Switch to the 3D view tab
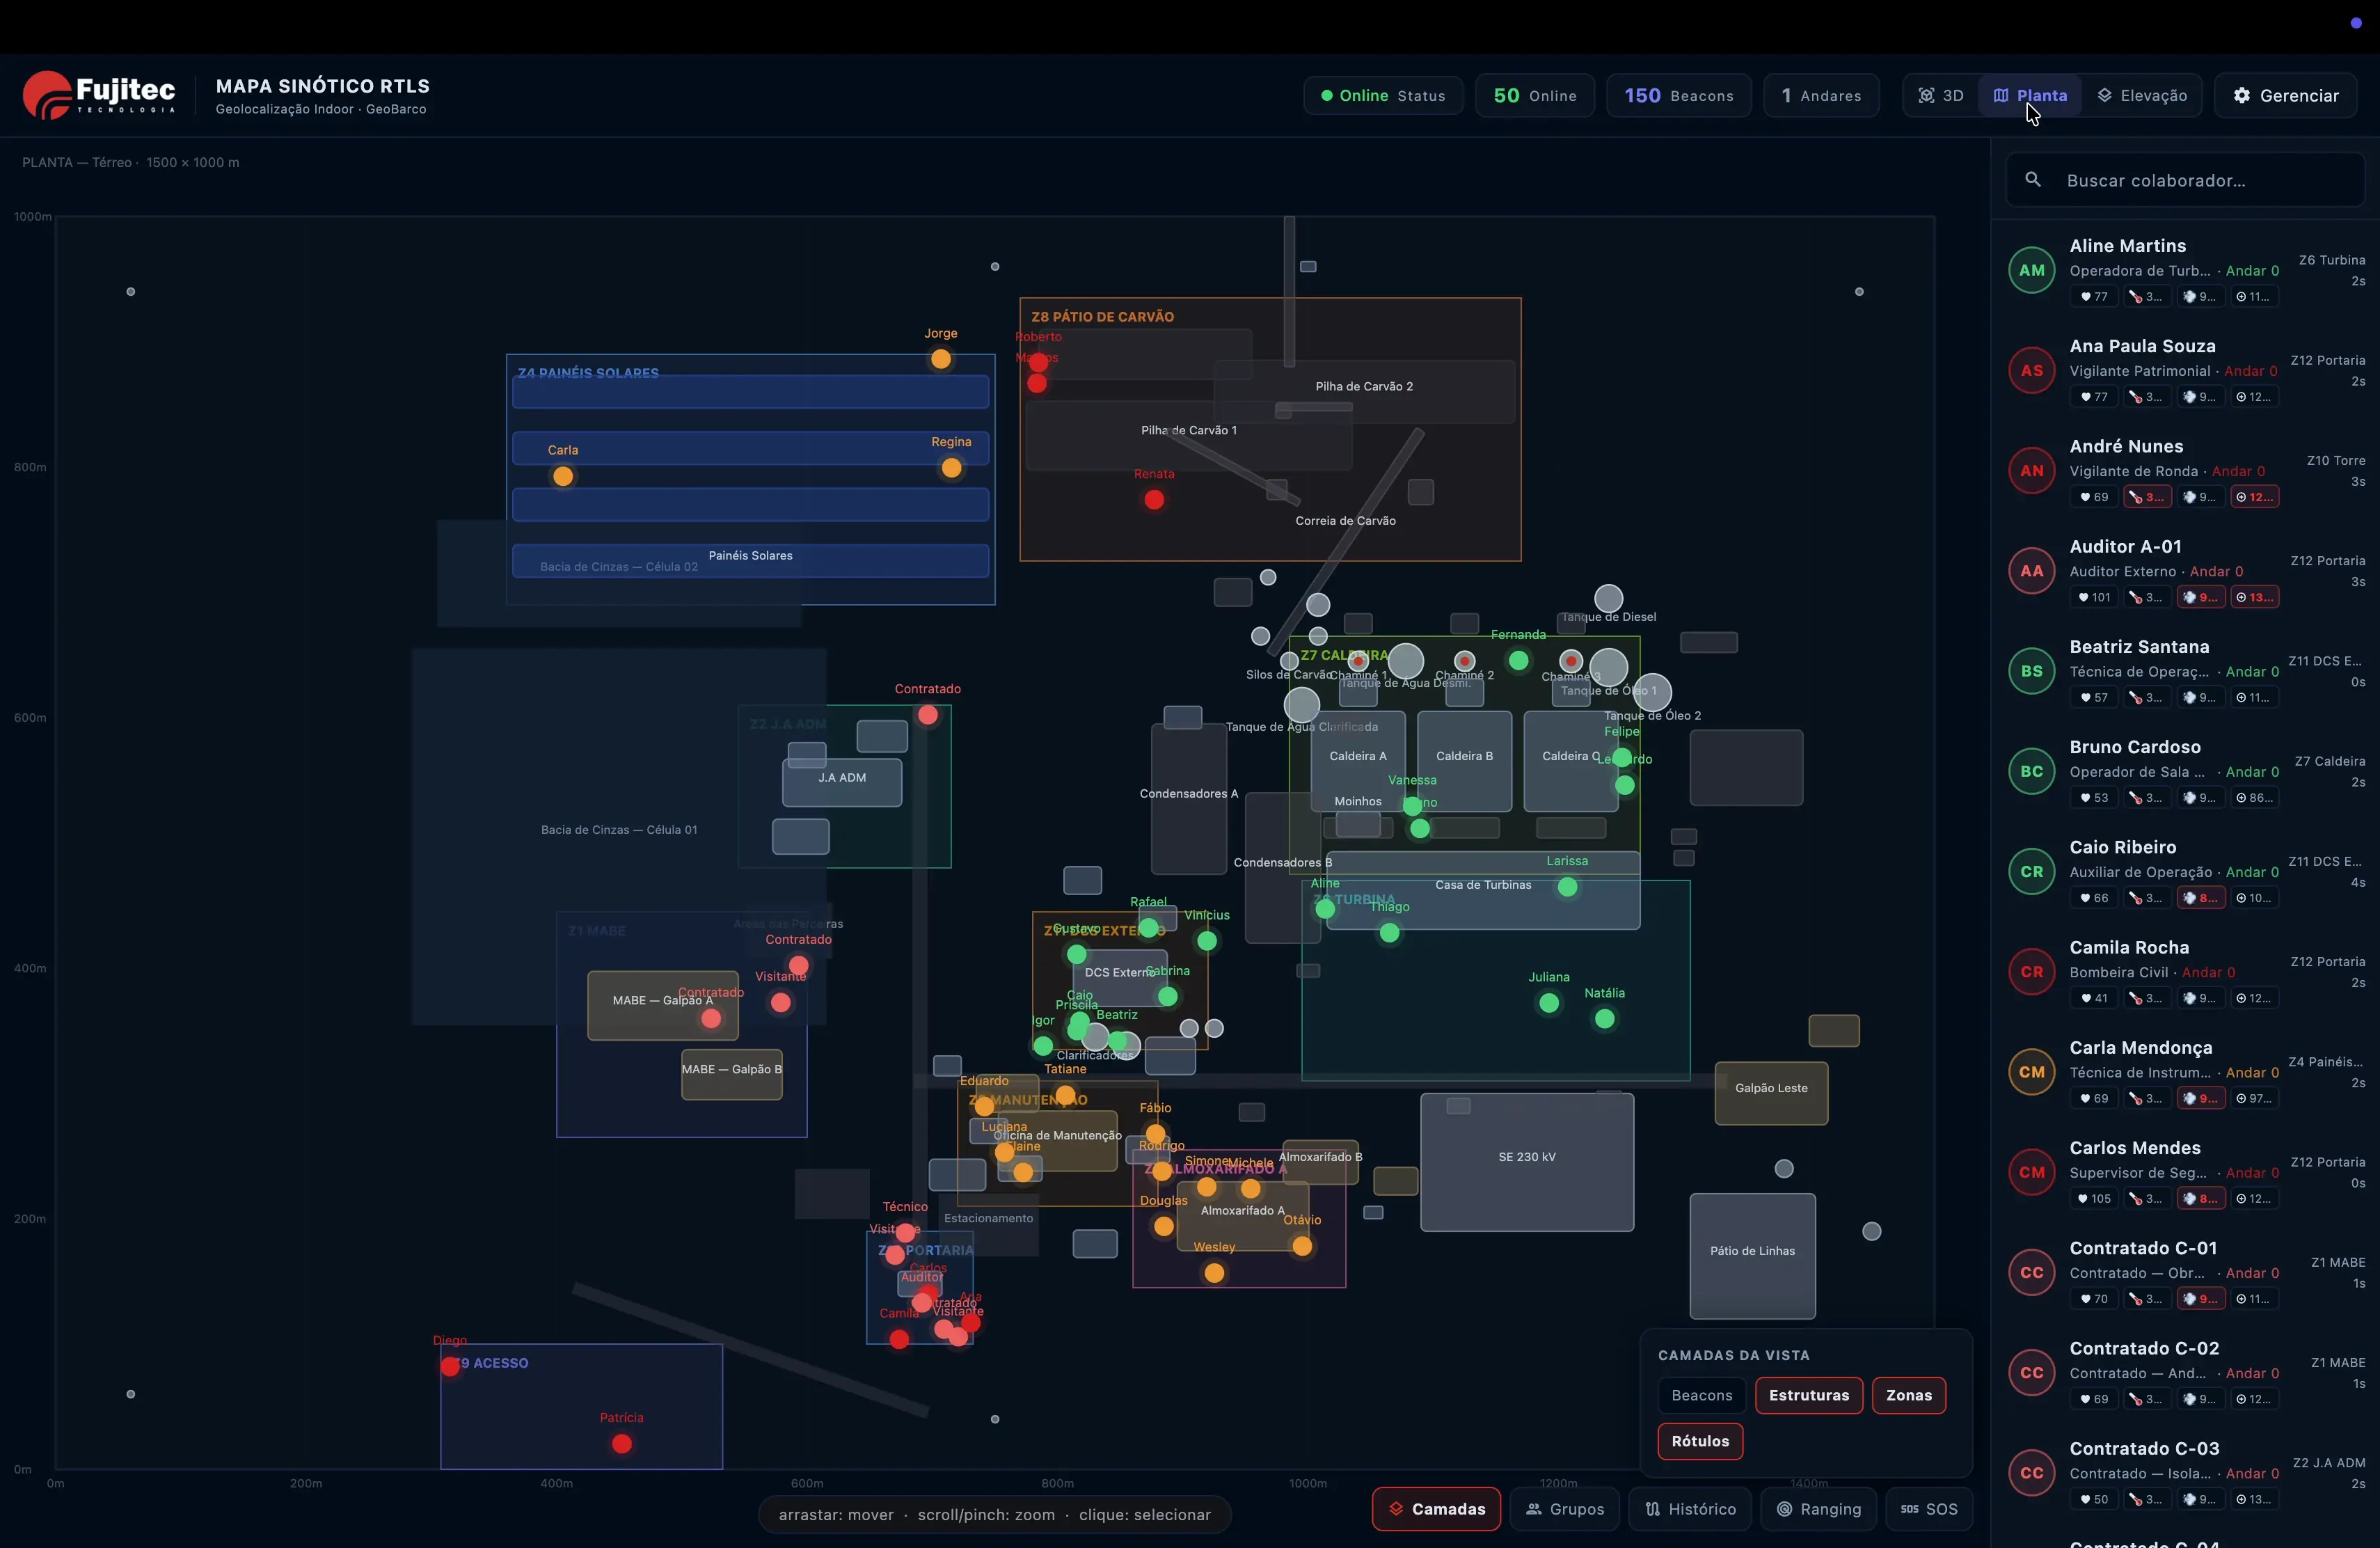The height and width of the screenshot is (1548, 2380). [x=1941, y=96]
